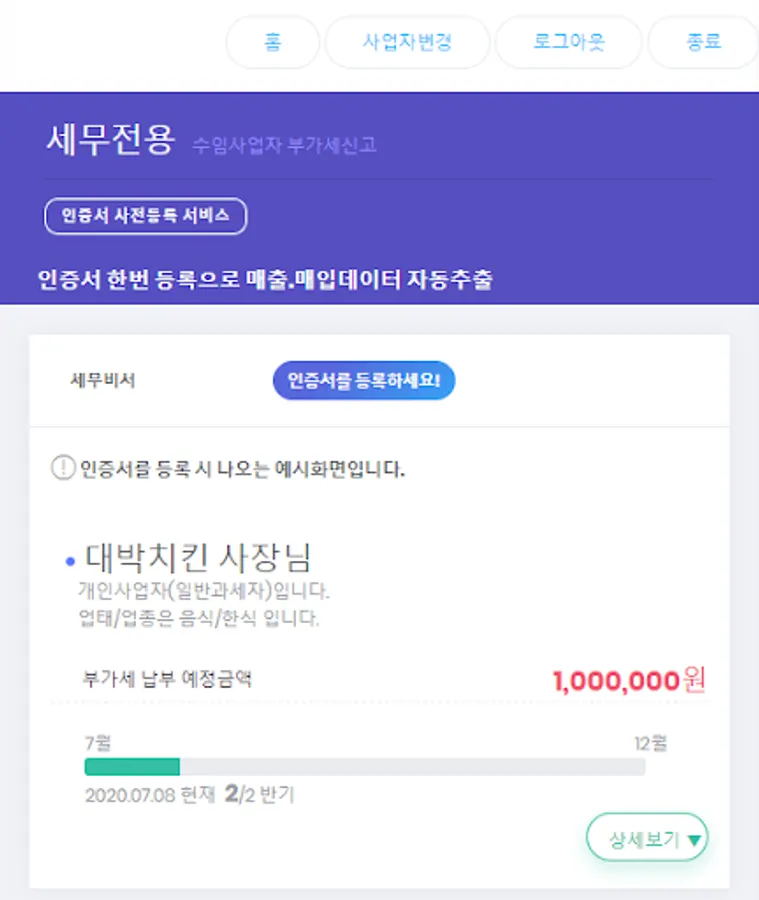Expand 상세보기 details
The image size is (759, 900).
[x=646, y=839]
